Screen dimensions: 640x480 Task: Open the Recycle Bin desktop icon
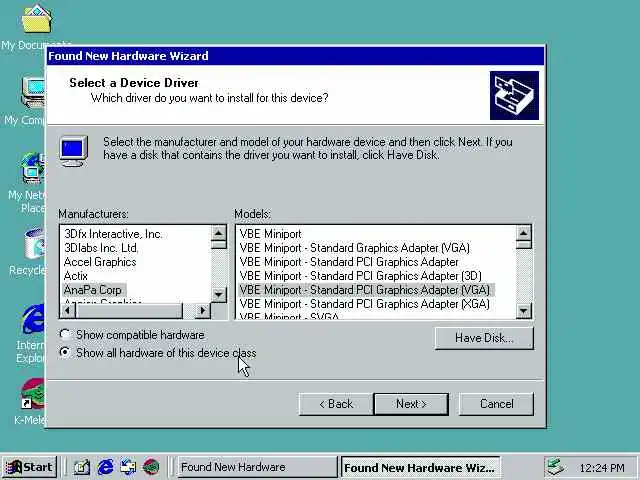click(34, 244)
